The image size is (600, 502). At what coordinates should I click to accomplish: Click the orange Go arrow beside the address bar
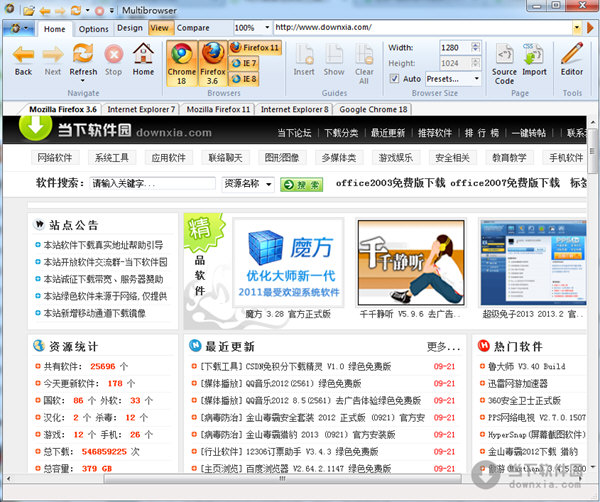click(x=590, y=27)
